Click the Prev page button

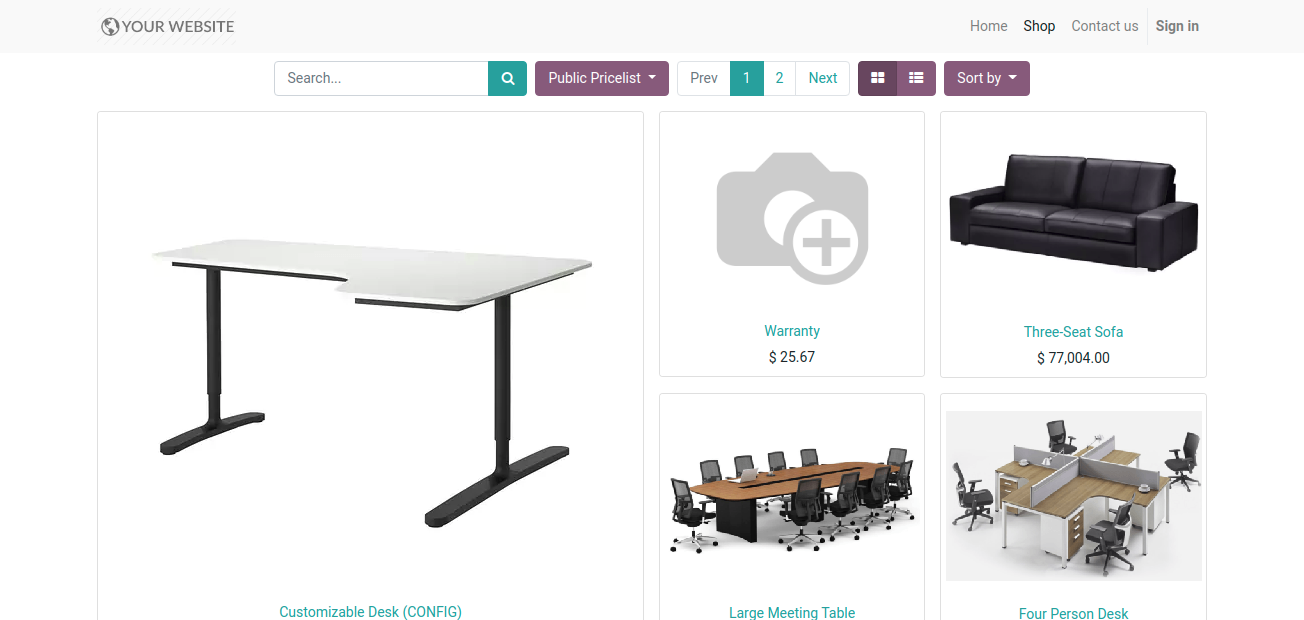coord(704,78)
